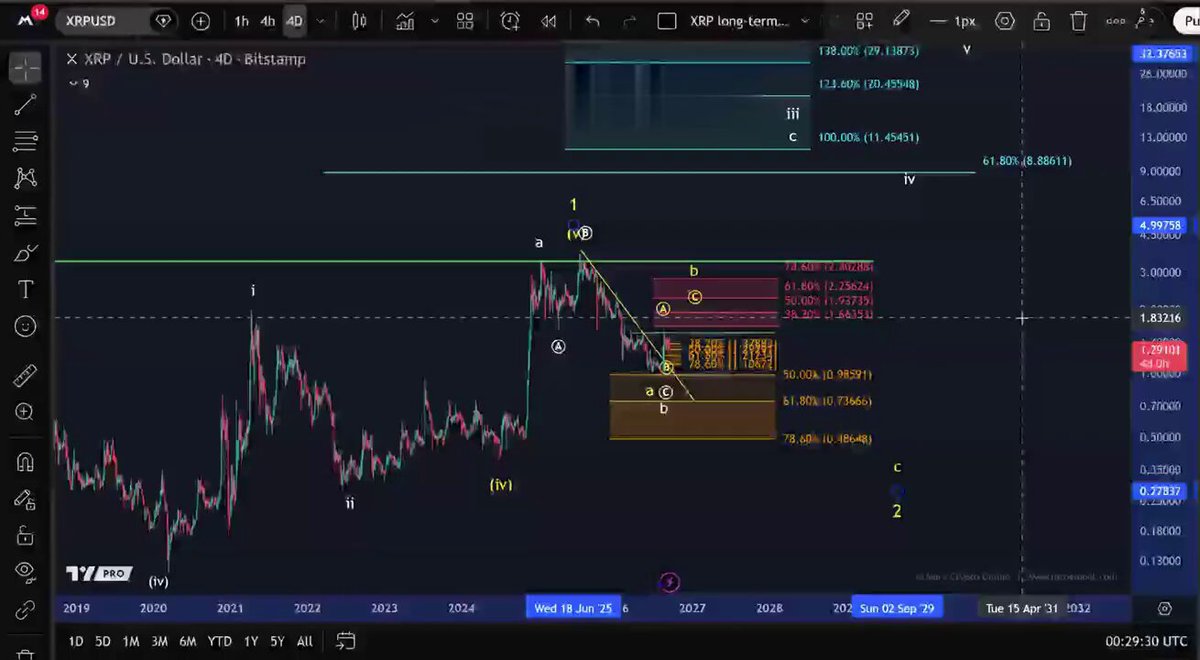This screenshot has width=1200, height=660.
Task: Activate the zoom in tool
Action: tap(26, 412)
